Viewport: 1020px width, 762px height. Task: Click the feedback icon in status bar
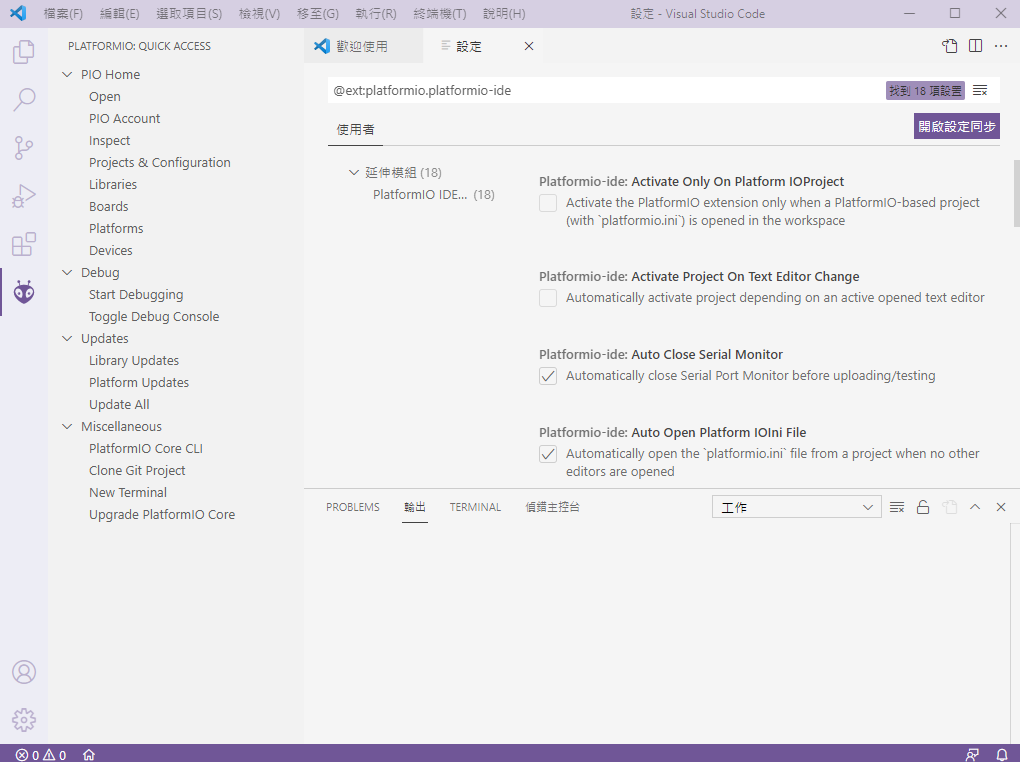[972, 755]
